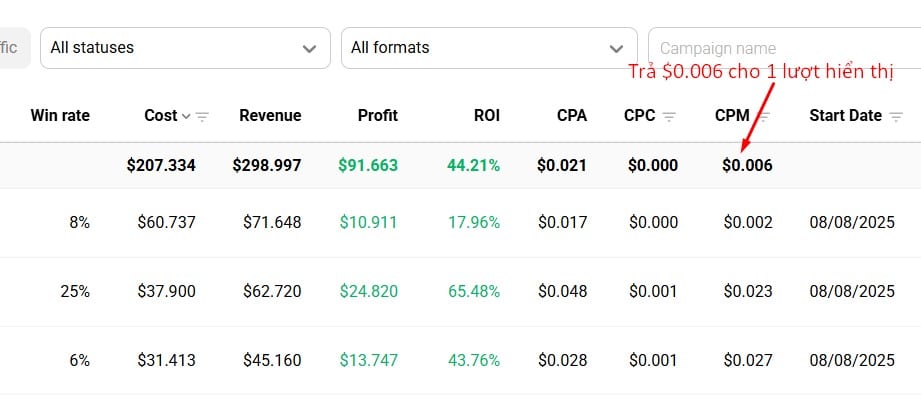Click the Start Date header label
921x405 pixels.
[845, 116]
